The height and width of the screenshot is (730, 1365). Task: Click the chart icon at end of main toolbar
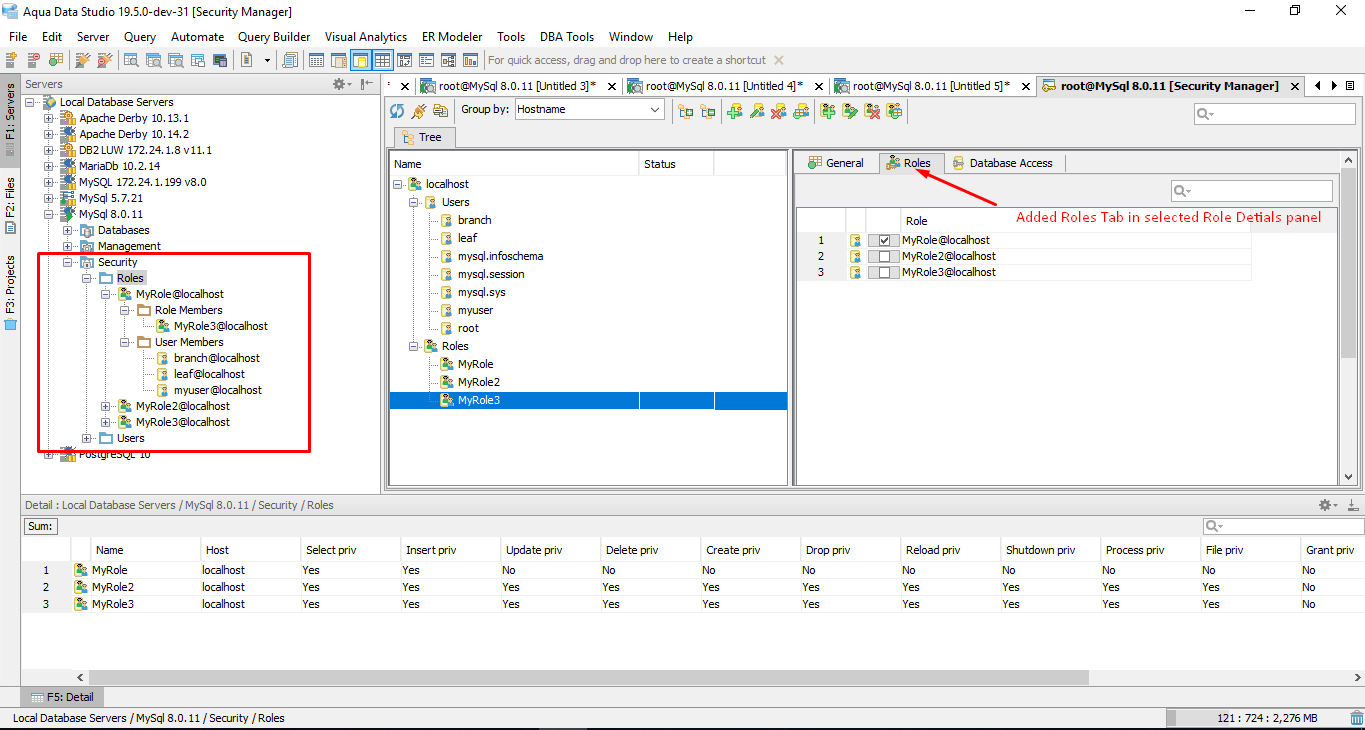(x=471, y=60)
